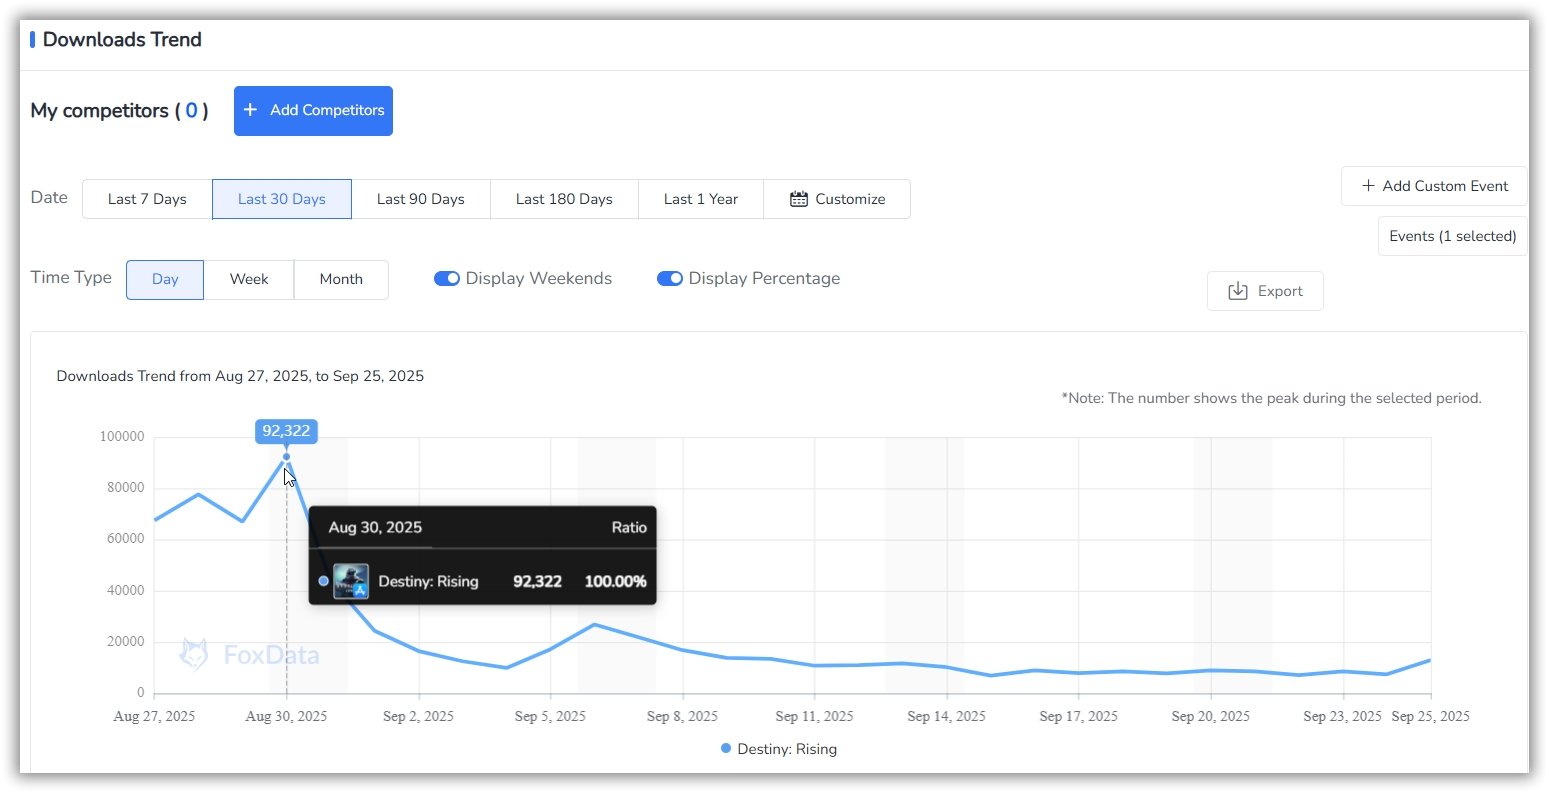Select the Last 180 Days range

[564, 199]
